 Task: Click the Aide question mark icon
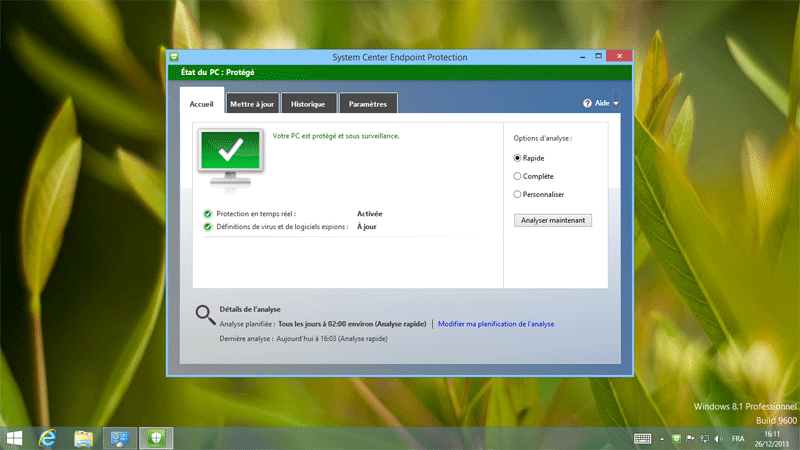point(587,103)
